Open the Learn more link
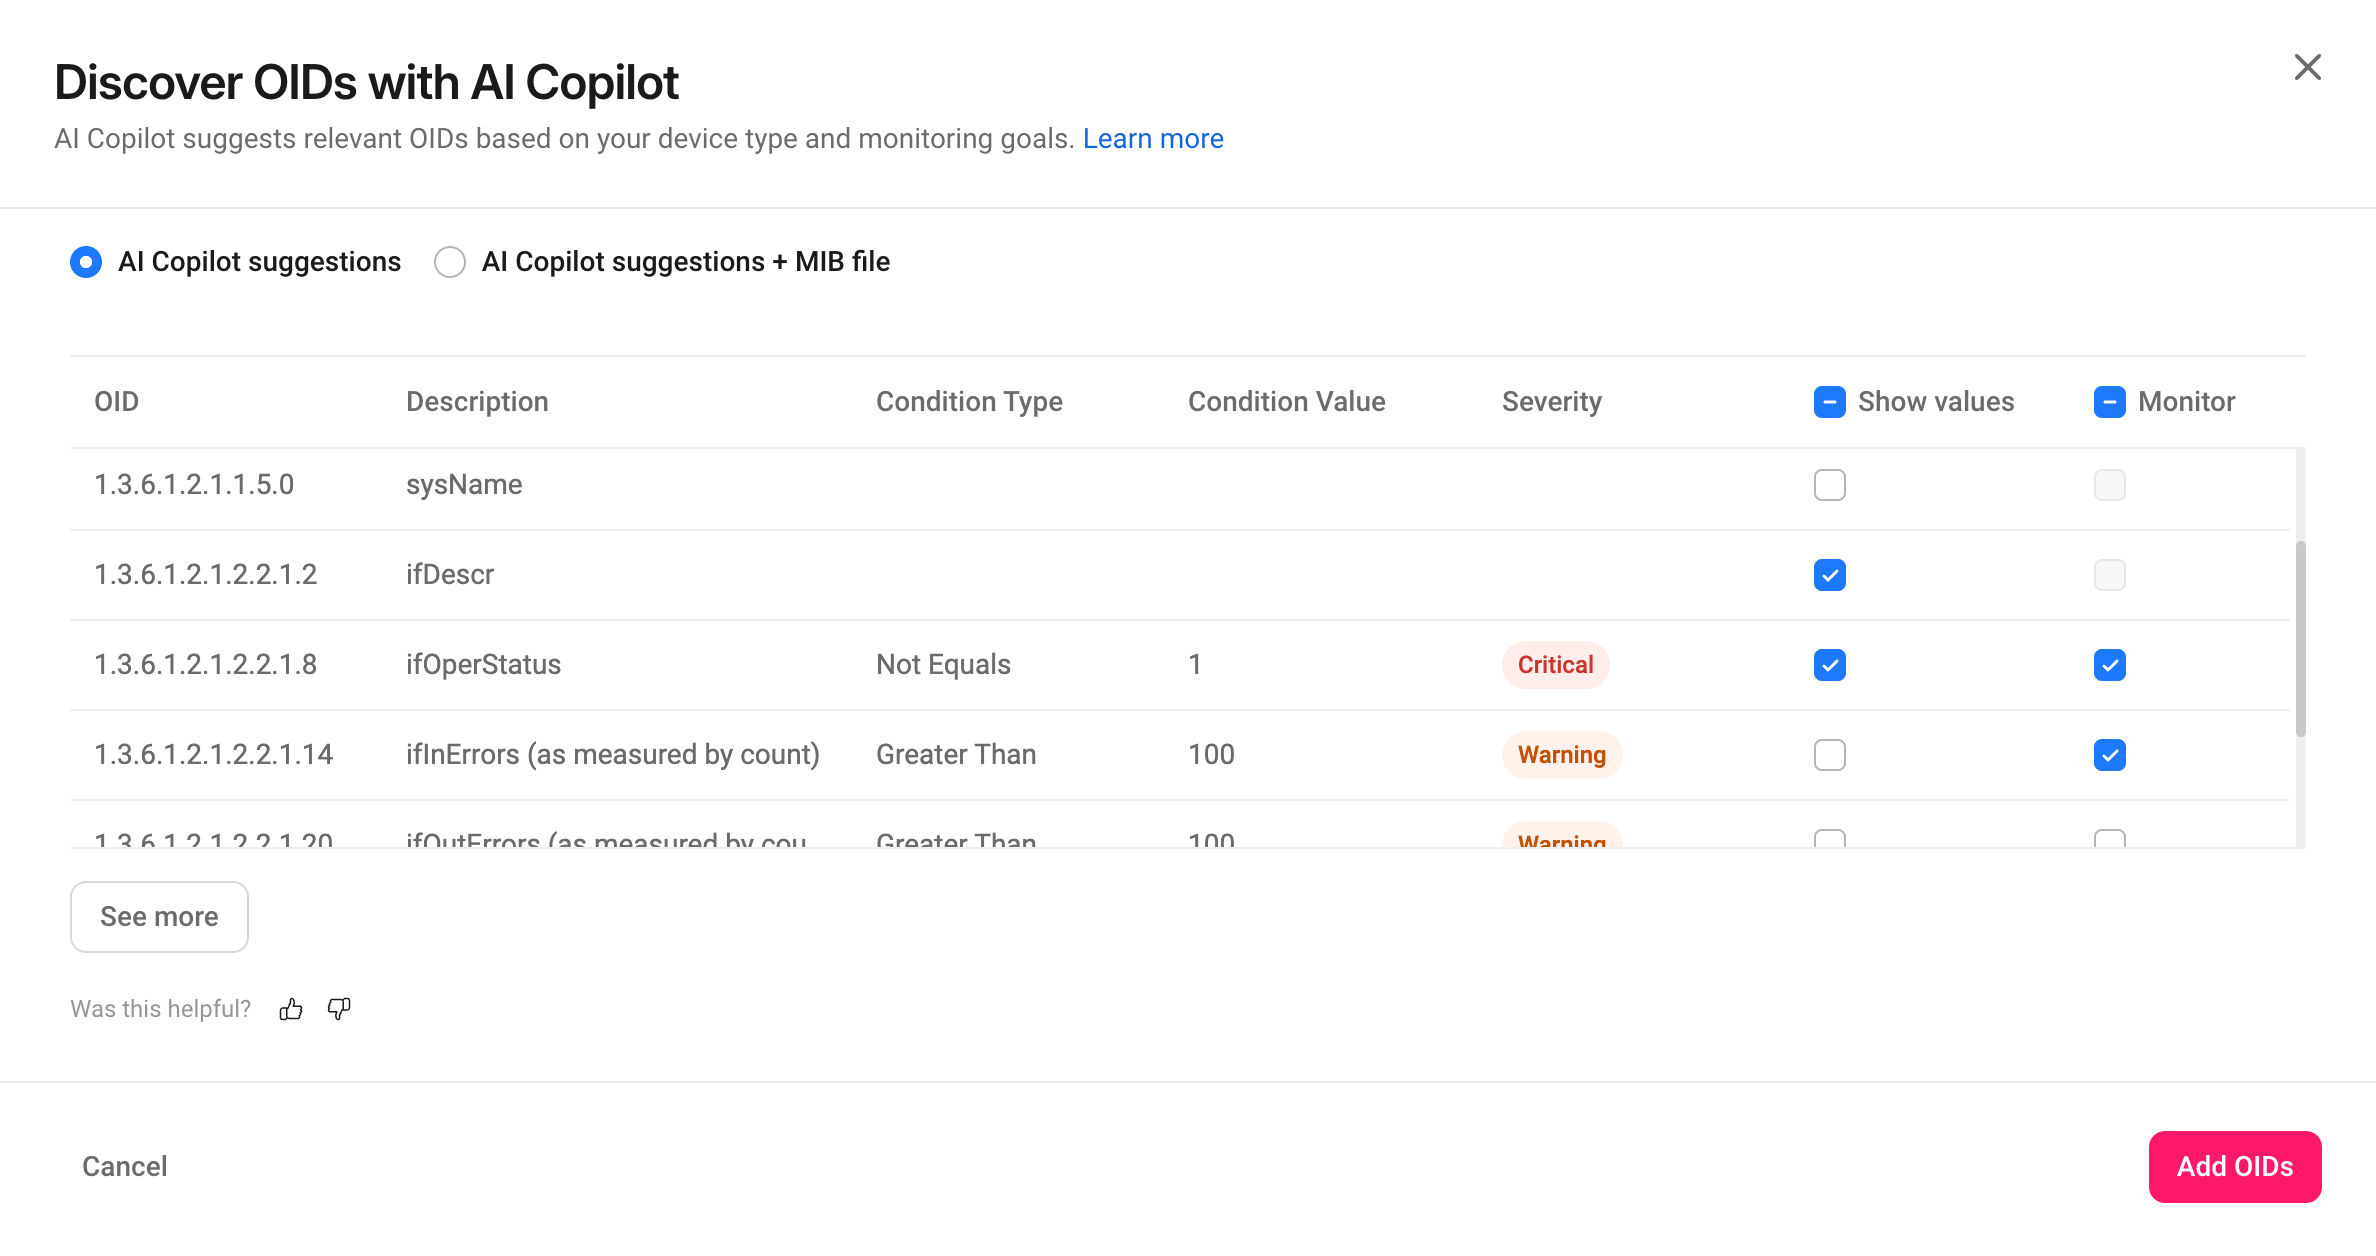Viewport: 2376px width, 1256px height. tap(1153, 138)
